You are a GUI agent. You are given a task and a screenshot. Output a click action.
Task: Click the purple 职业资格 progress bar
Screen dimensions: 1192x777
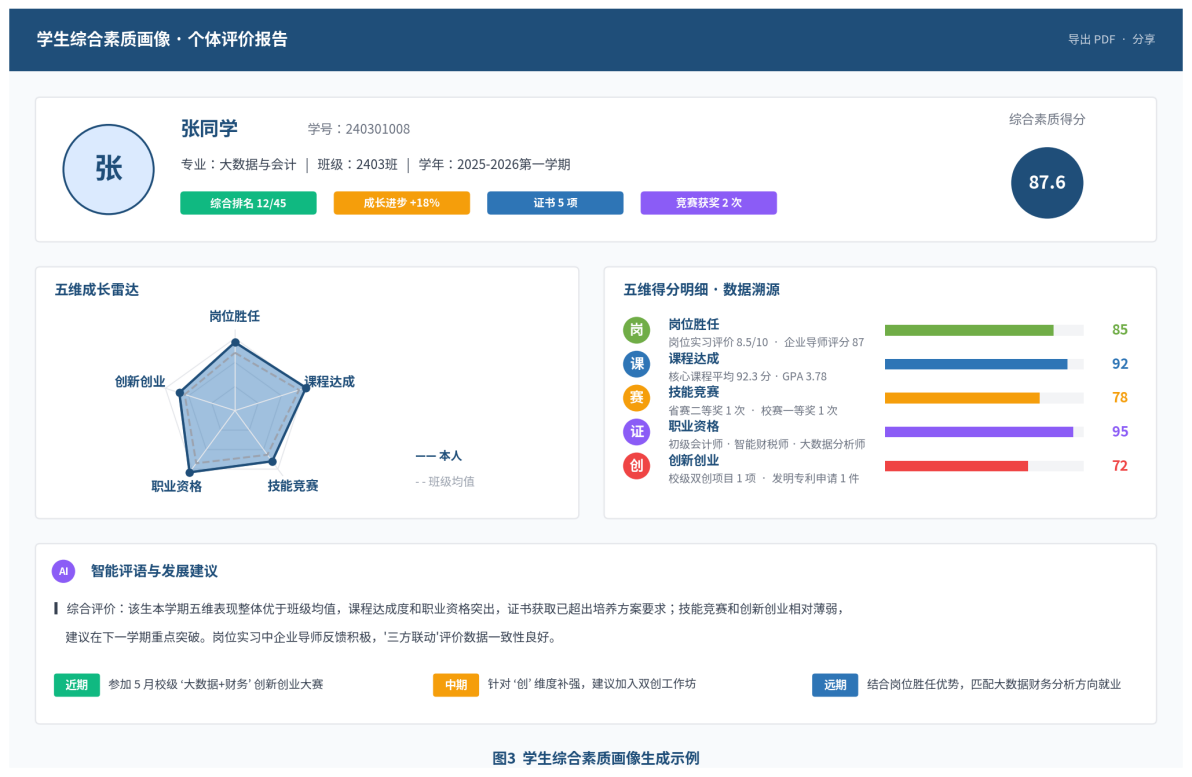coord(984,432)
